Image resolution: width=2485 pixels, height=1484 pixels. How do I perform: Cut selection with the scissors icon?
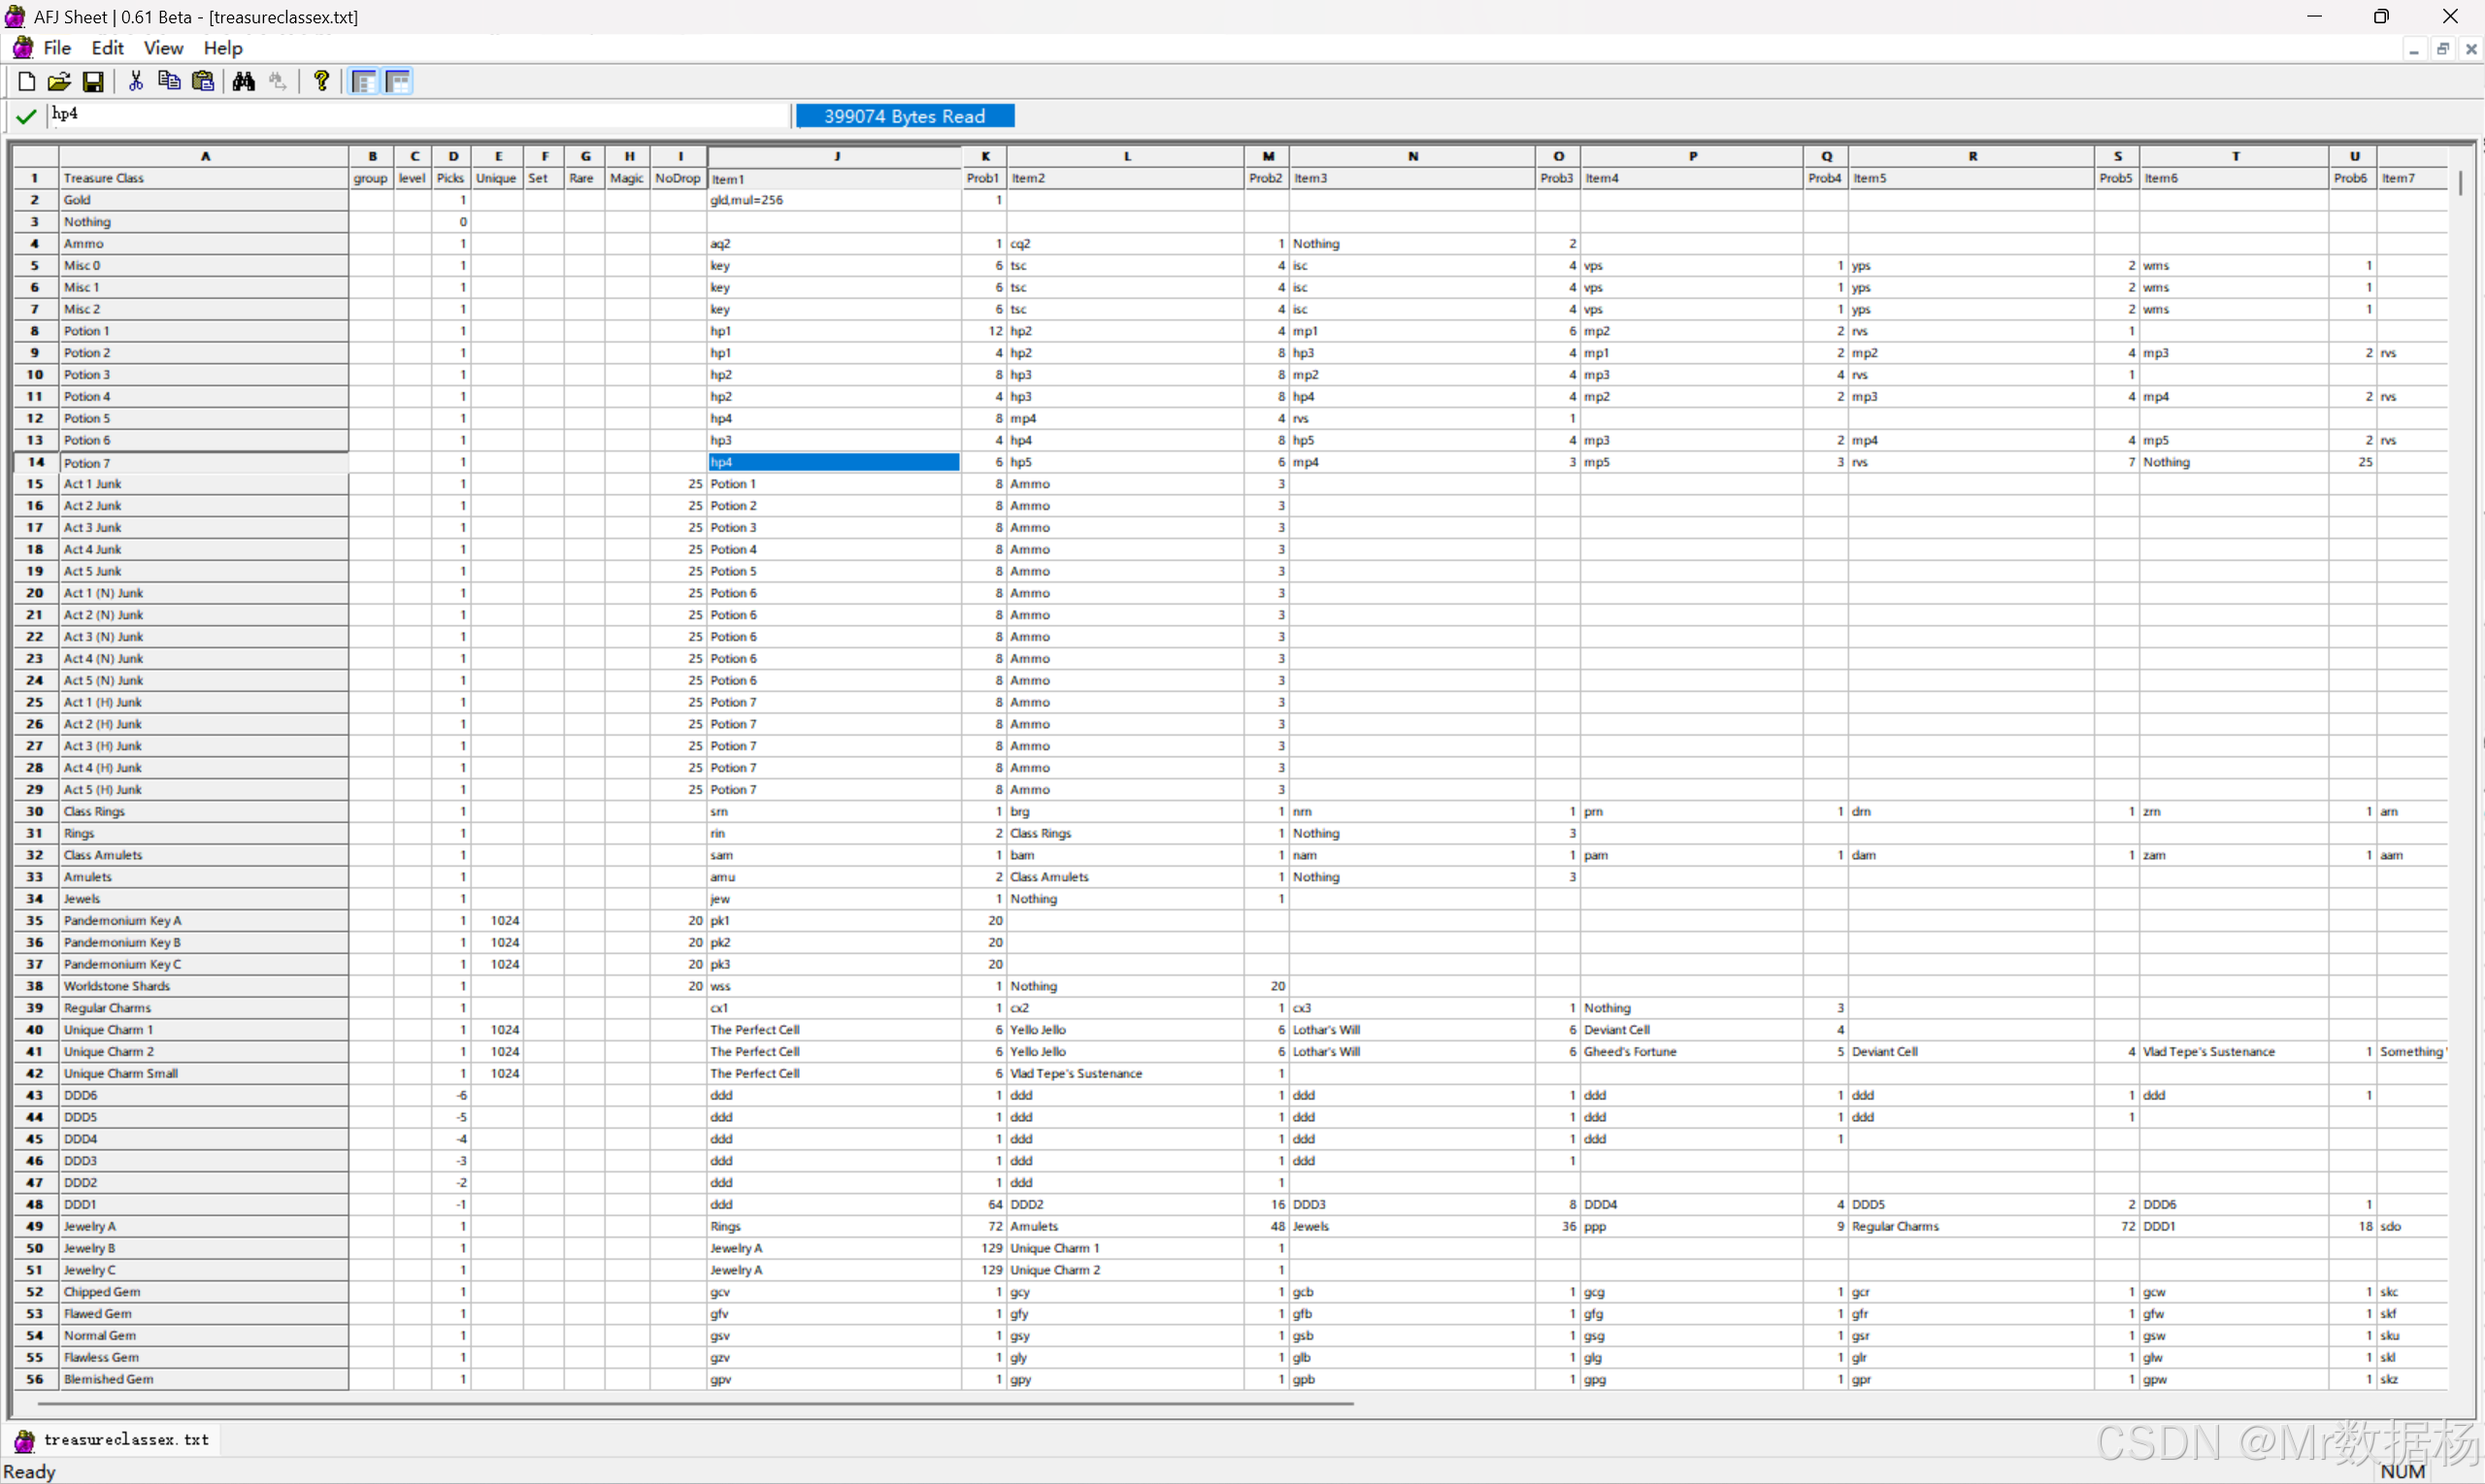[136, 82]
